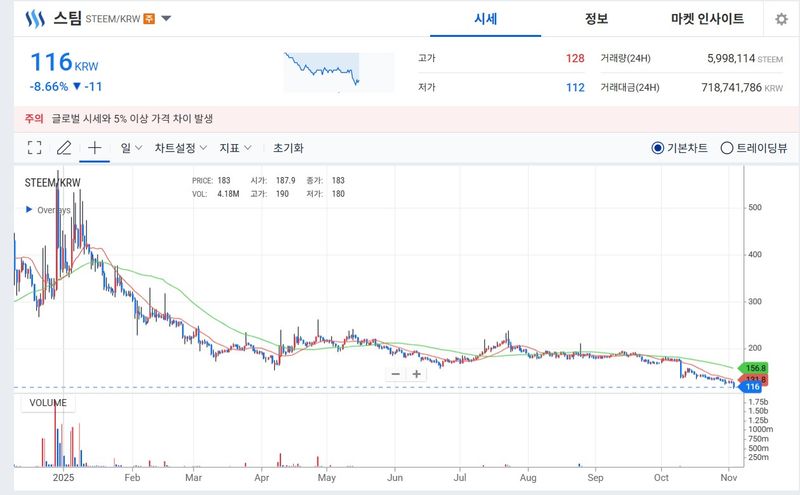This screenshot has width=800, height=495.
Task: Toggle fullscreen chart mode icon
Action: tap(34, 148)
